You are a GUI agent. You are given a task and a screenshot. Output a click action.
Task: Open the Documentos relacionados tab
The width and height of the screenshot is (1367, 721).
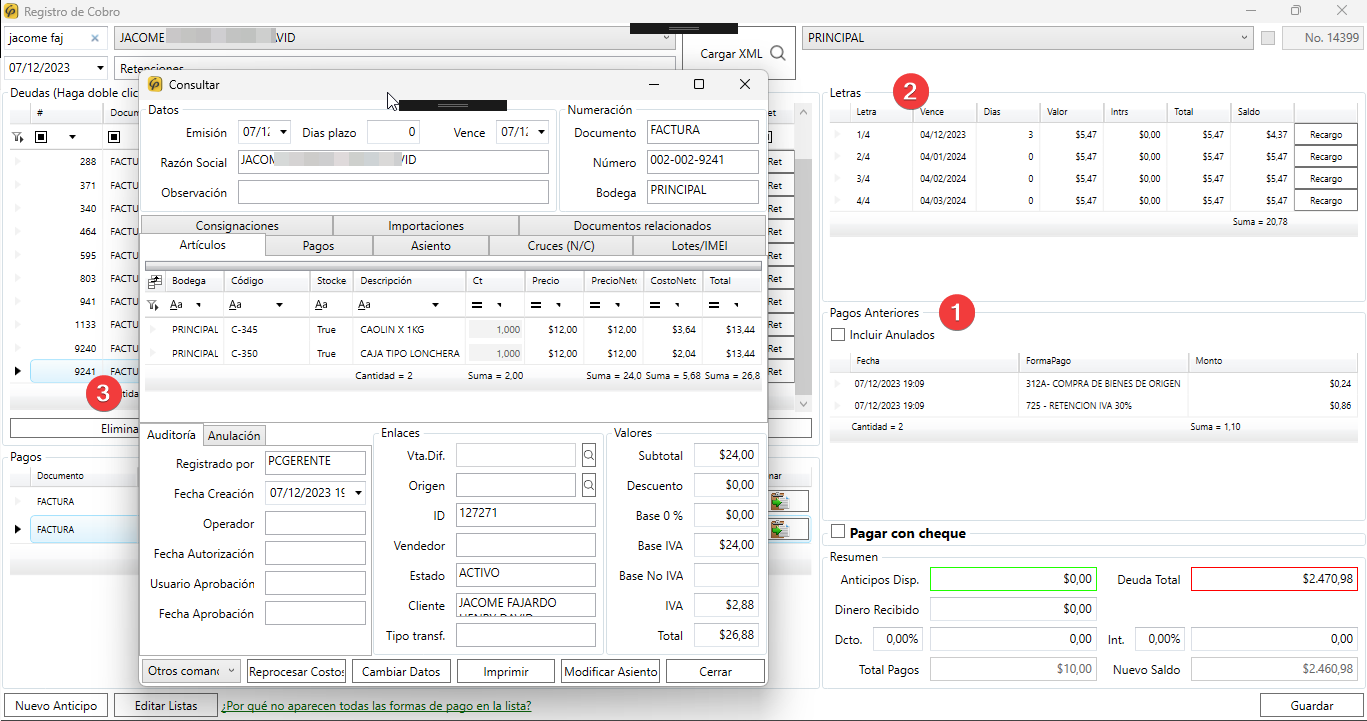[642, 226]
